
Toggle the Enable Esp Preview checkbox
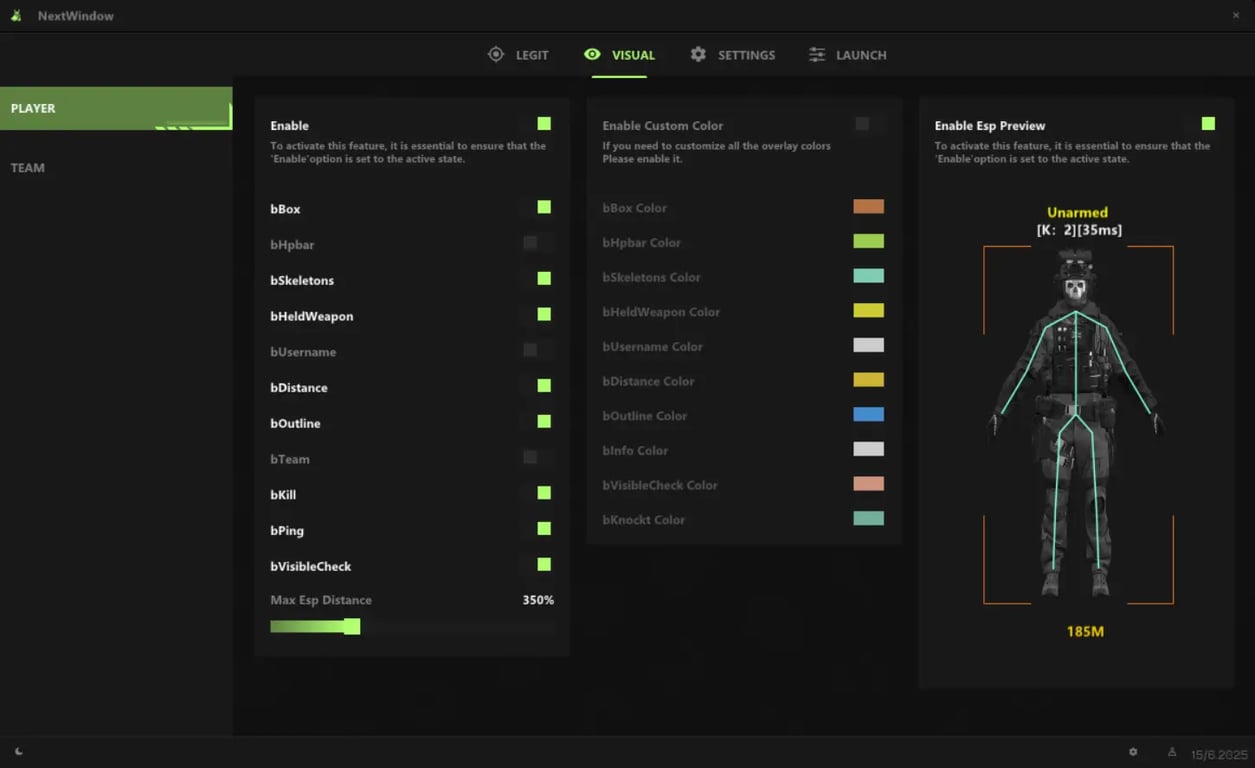click(1208, 124)
